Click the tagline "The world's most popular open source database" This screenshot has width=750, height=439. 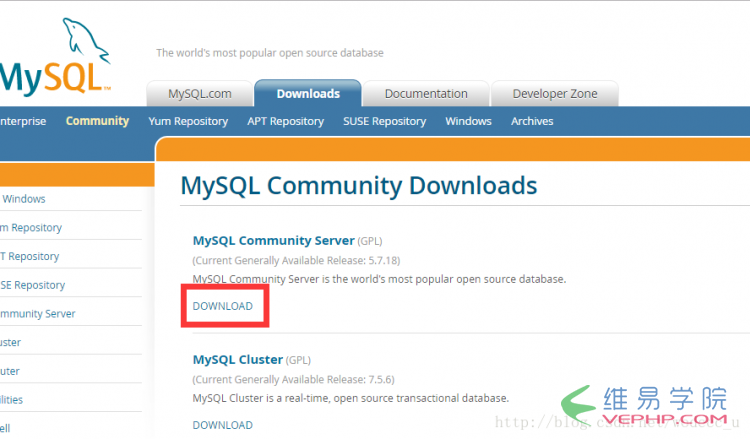coord(270,53)
